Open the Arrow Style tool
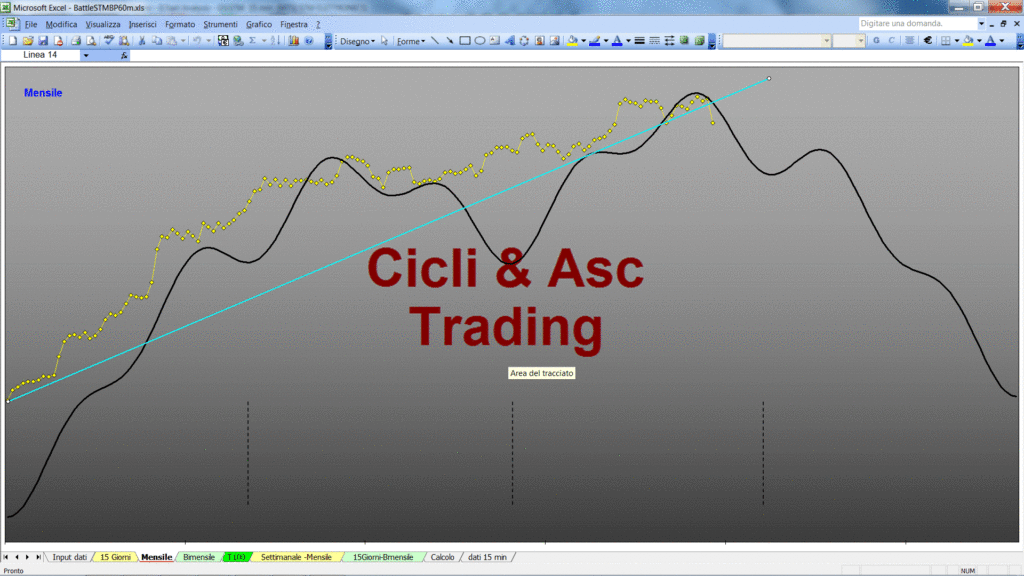 [x=669, y=40]
